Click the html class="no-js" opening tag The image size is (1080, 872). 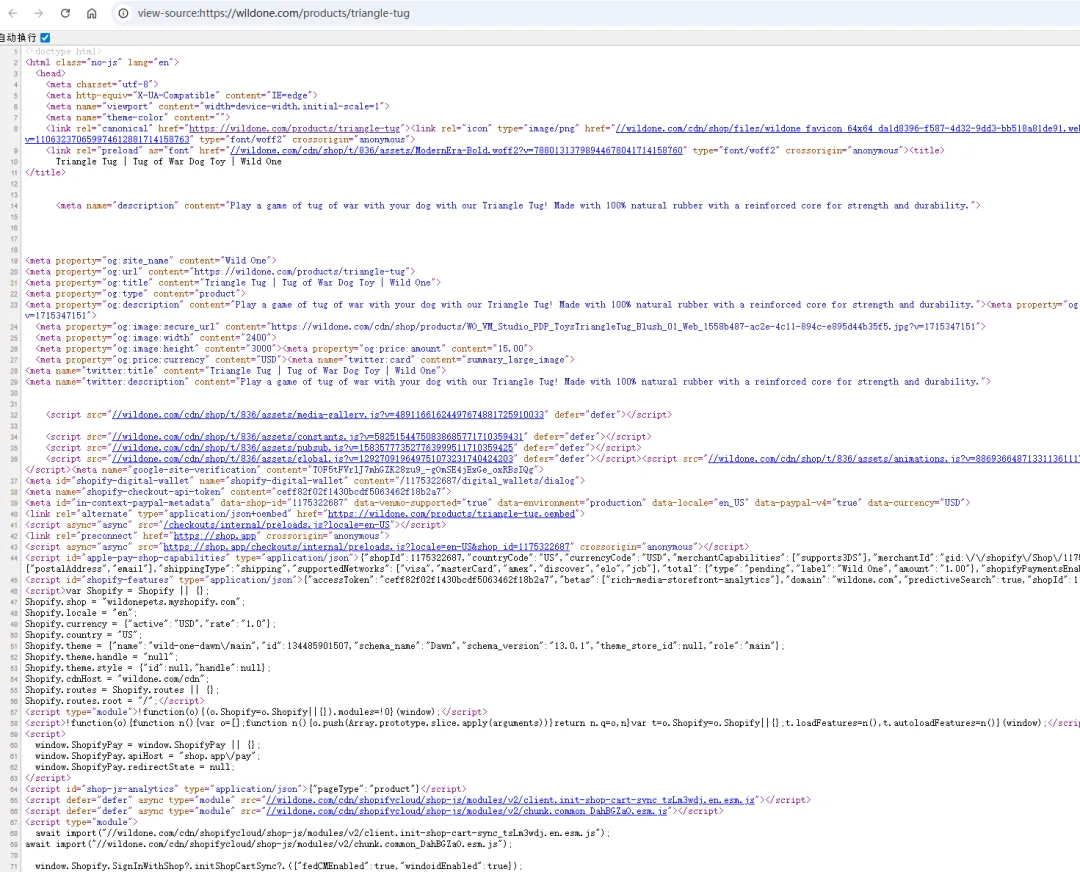click(102, 62)
